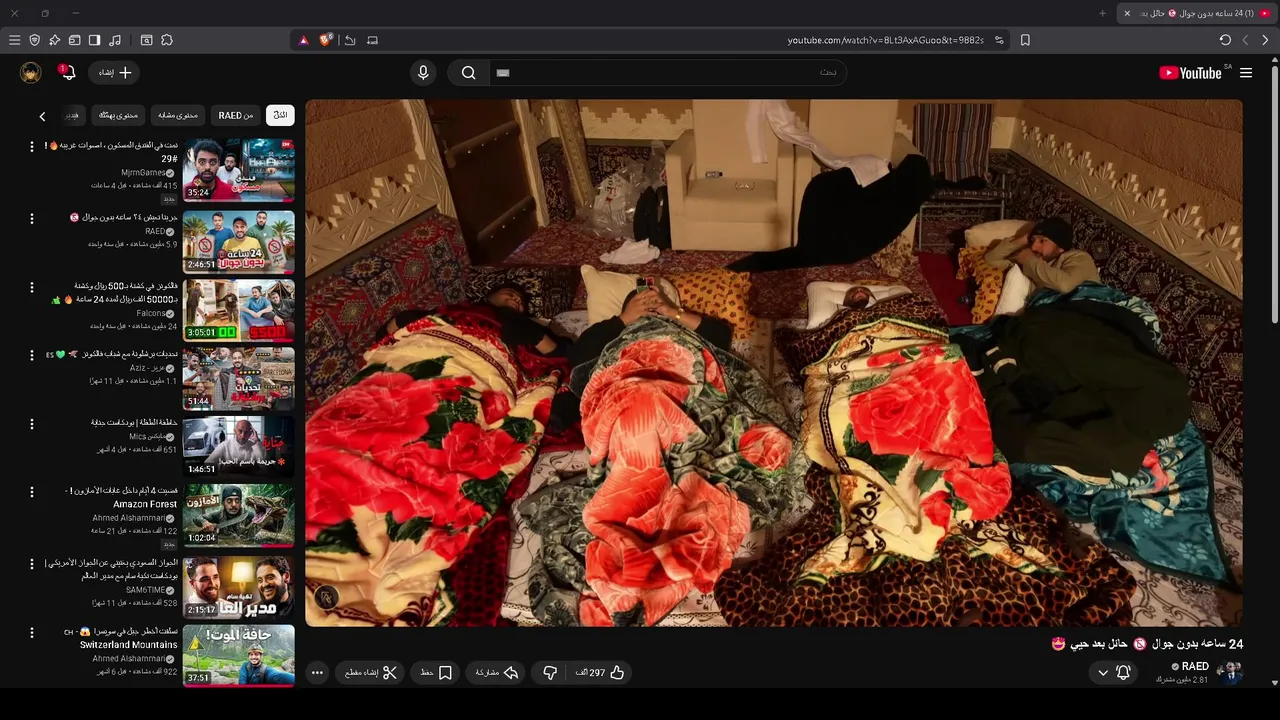Click the YouTube search input field
The height and width of the screenshot is (720, 1280).
[x=667, y=73]
